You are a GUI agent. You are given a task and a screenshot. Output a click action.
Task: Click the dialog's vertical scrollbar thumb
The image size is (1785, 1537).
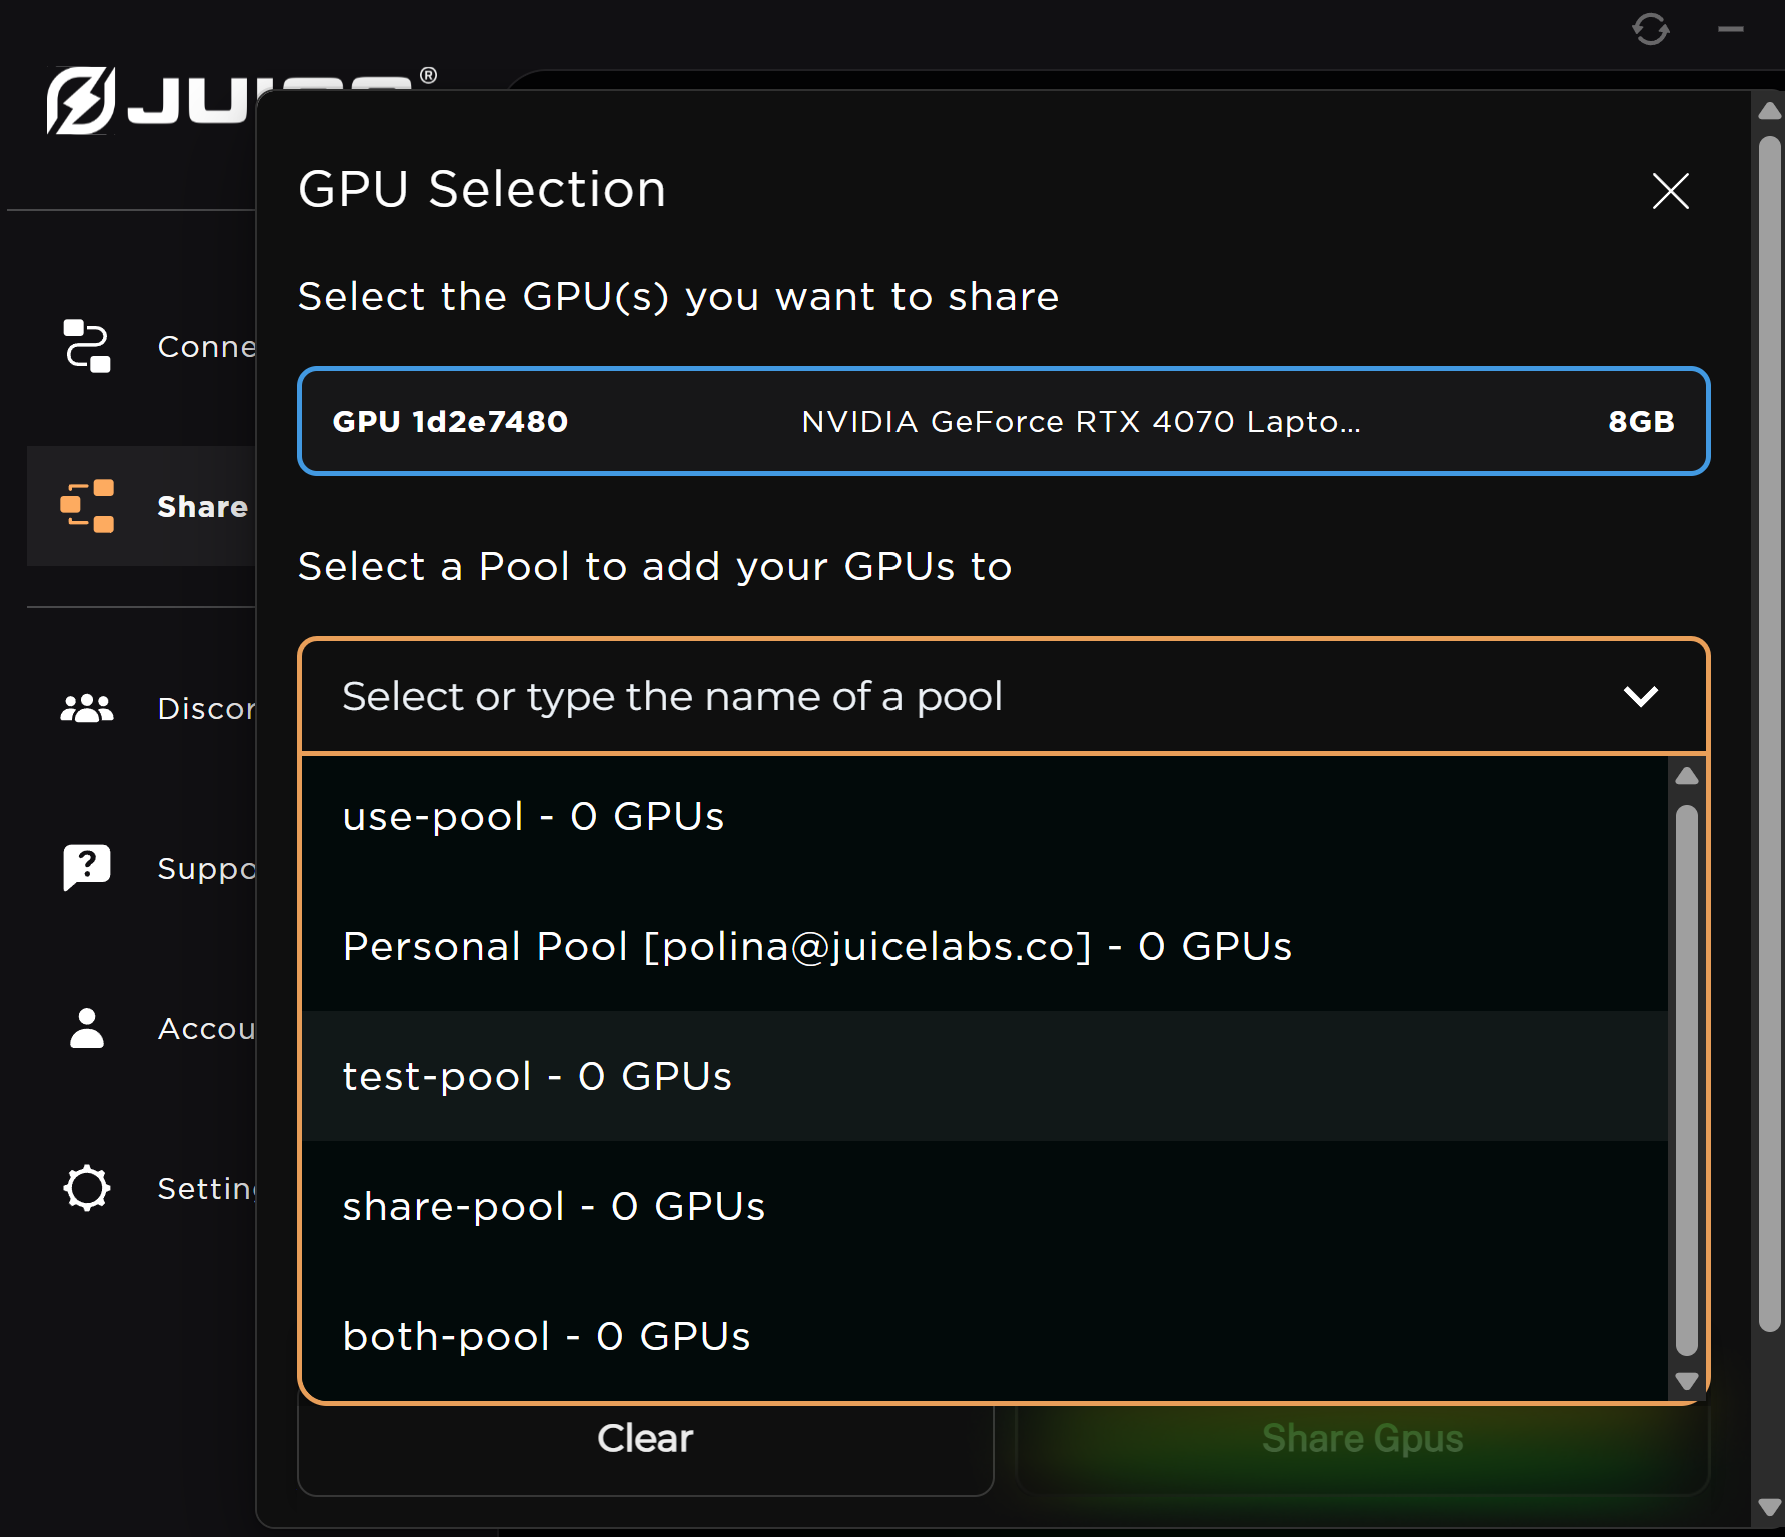point(1770,735)
